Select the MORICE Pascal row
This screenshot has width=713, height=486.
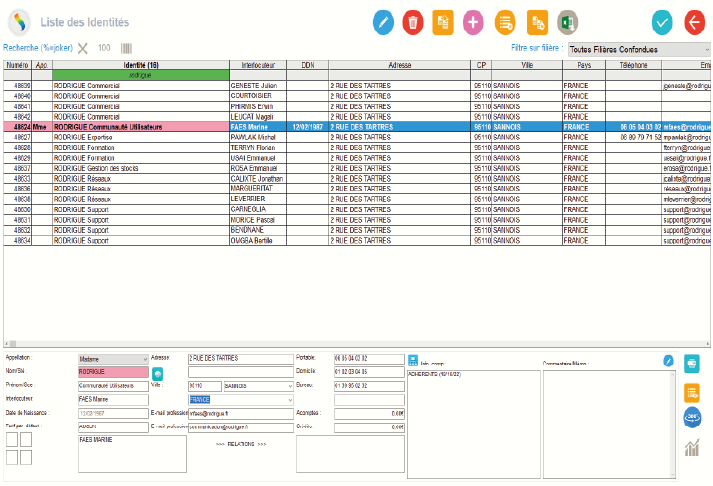tap(357, 220)
